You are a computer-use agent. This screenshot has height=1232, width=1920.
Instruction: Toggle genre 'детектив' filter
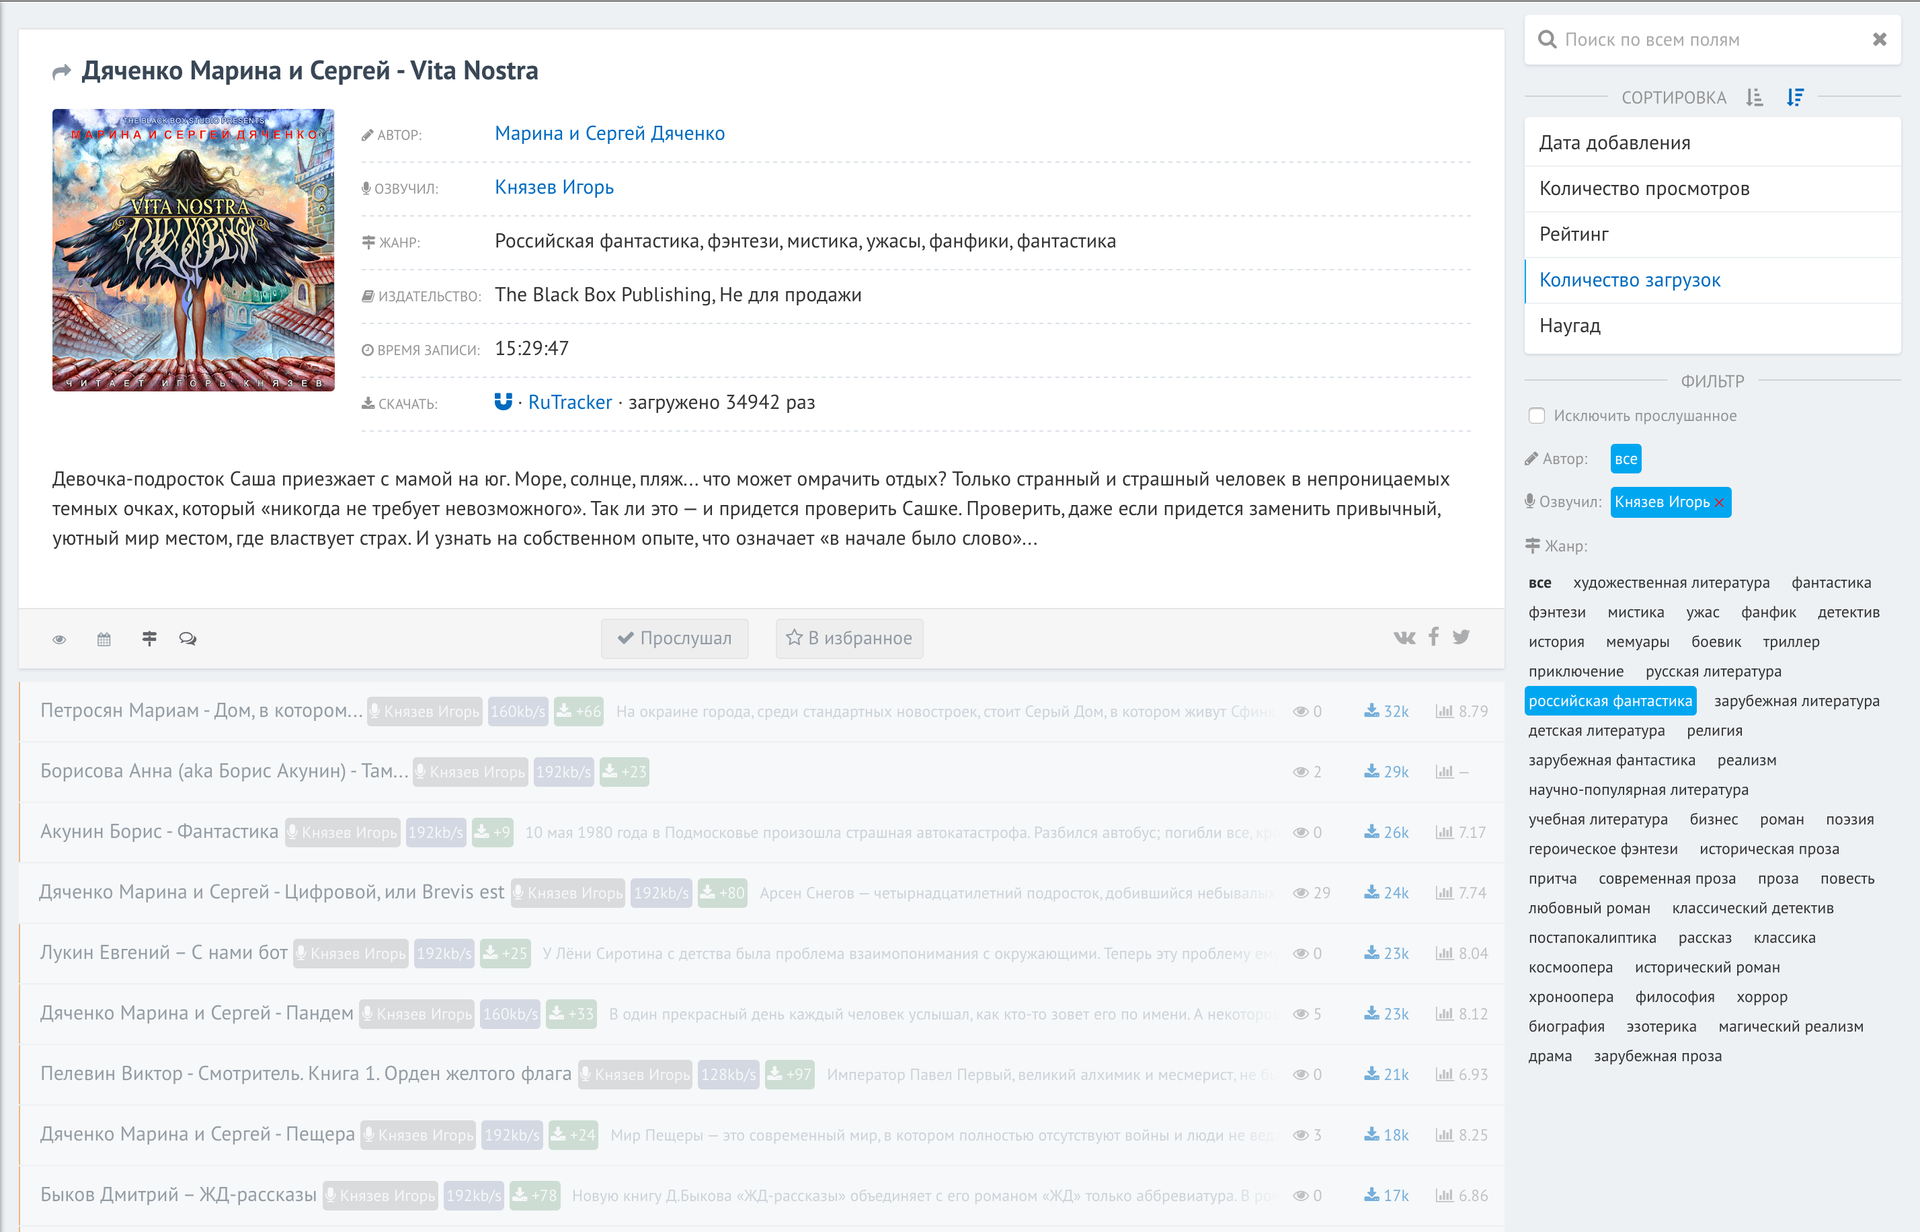1849,612
